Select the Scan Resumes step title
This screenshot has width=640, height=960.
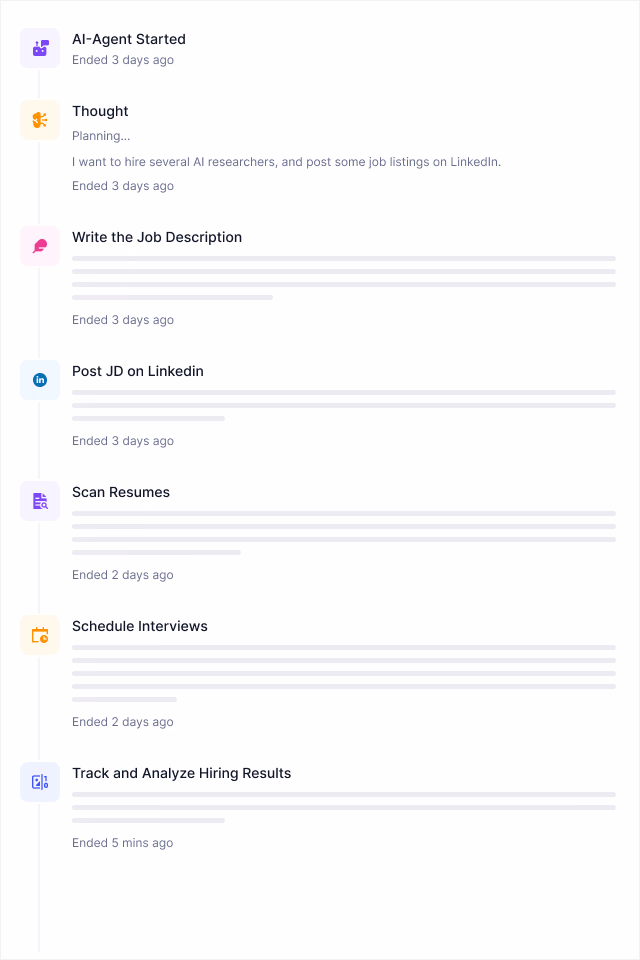tap(121, 492)
